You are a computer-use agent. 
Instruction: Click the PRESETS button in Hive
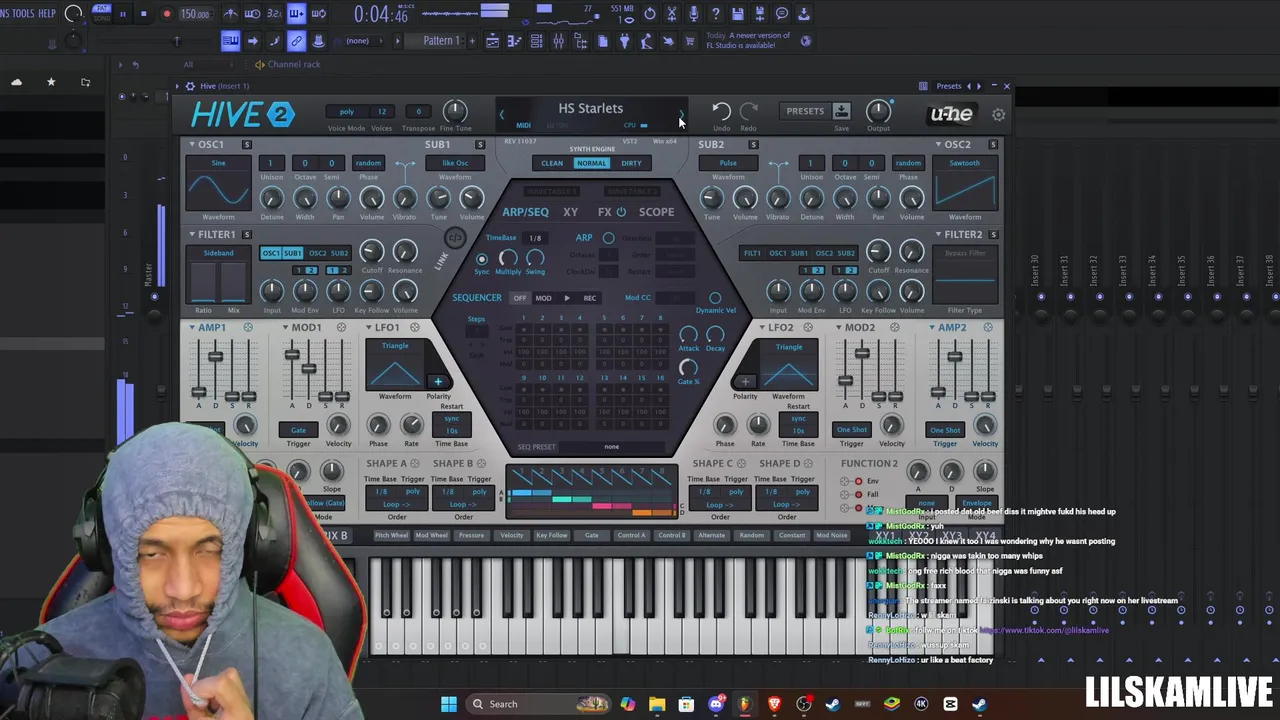point(805,111)
